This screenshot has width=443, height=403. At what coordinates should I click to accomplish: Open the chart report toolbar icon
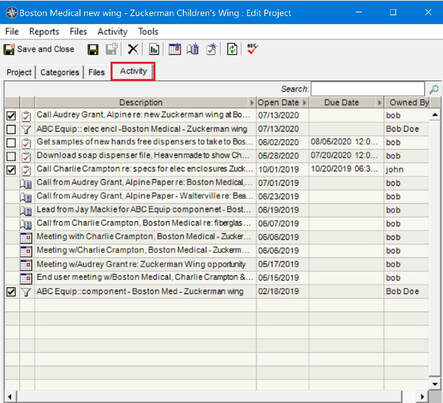(x=154, y=50)
